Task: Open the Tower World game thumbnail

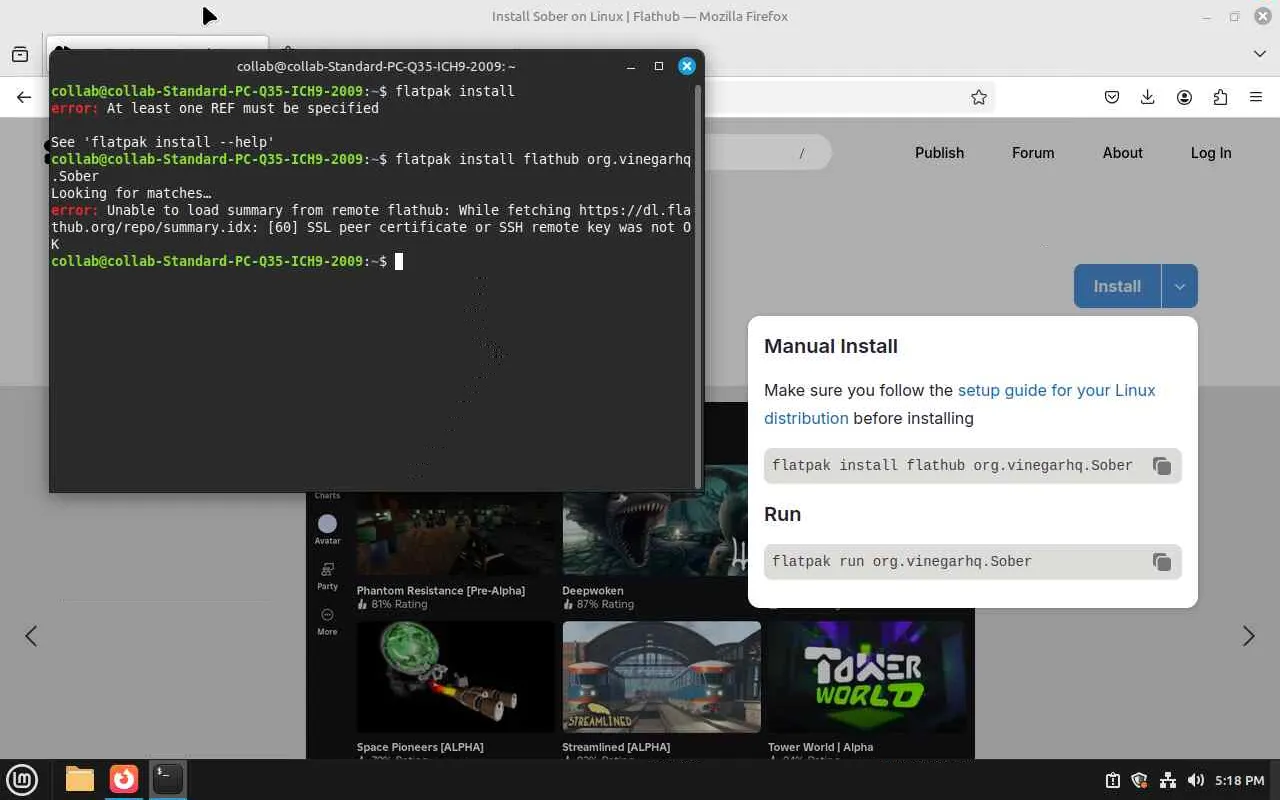Action: pos(867,677)
